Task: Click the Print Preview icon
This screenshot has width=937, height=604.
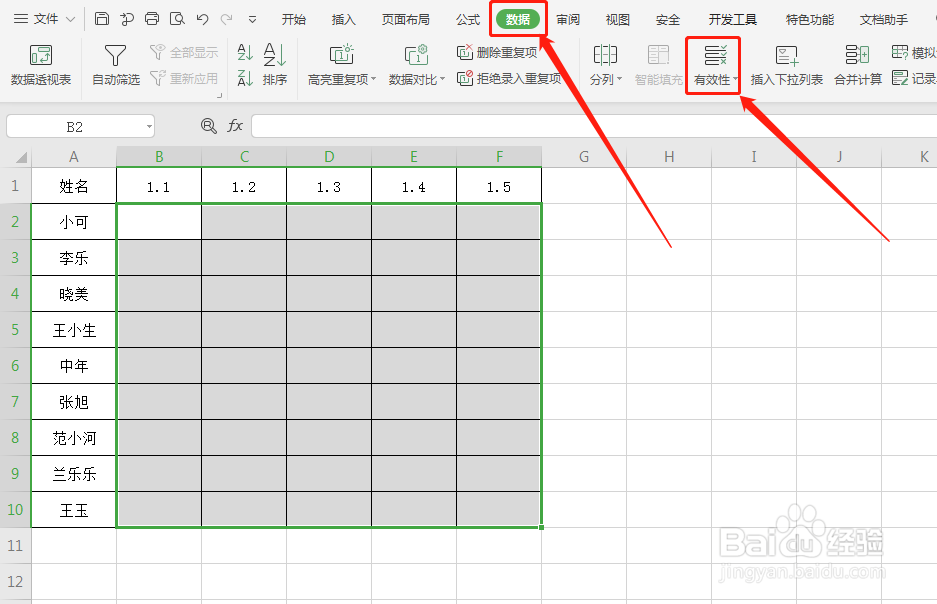Action: pyautogui.click(x=177, y=19)
